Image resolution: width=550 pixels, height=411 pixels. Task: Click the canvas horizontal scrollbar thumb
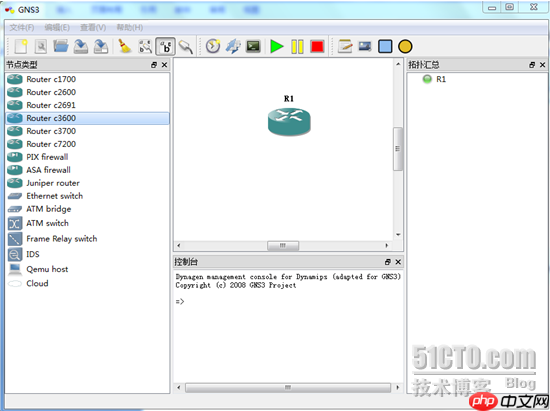pyautogui.click(x=283, y=245)
